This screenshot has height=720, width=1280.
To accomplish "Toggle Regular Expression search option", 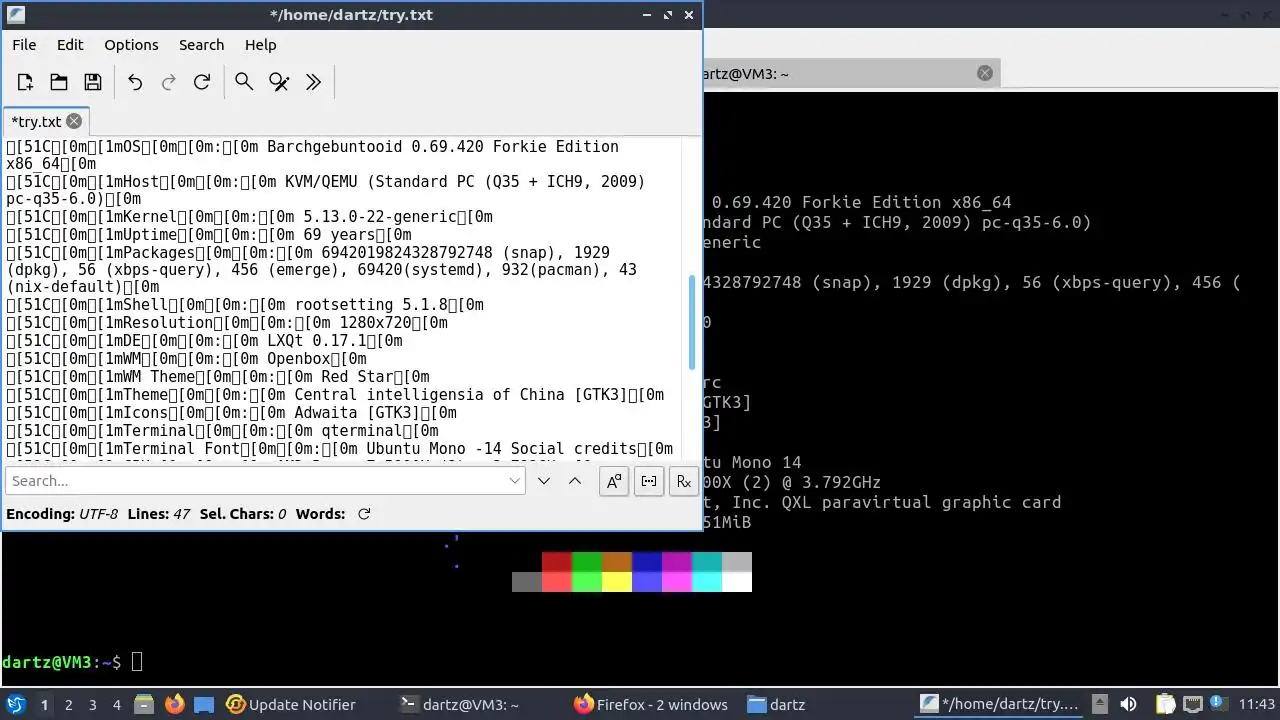I will 684,481.
